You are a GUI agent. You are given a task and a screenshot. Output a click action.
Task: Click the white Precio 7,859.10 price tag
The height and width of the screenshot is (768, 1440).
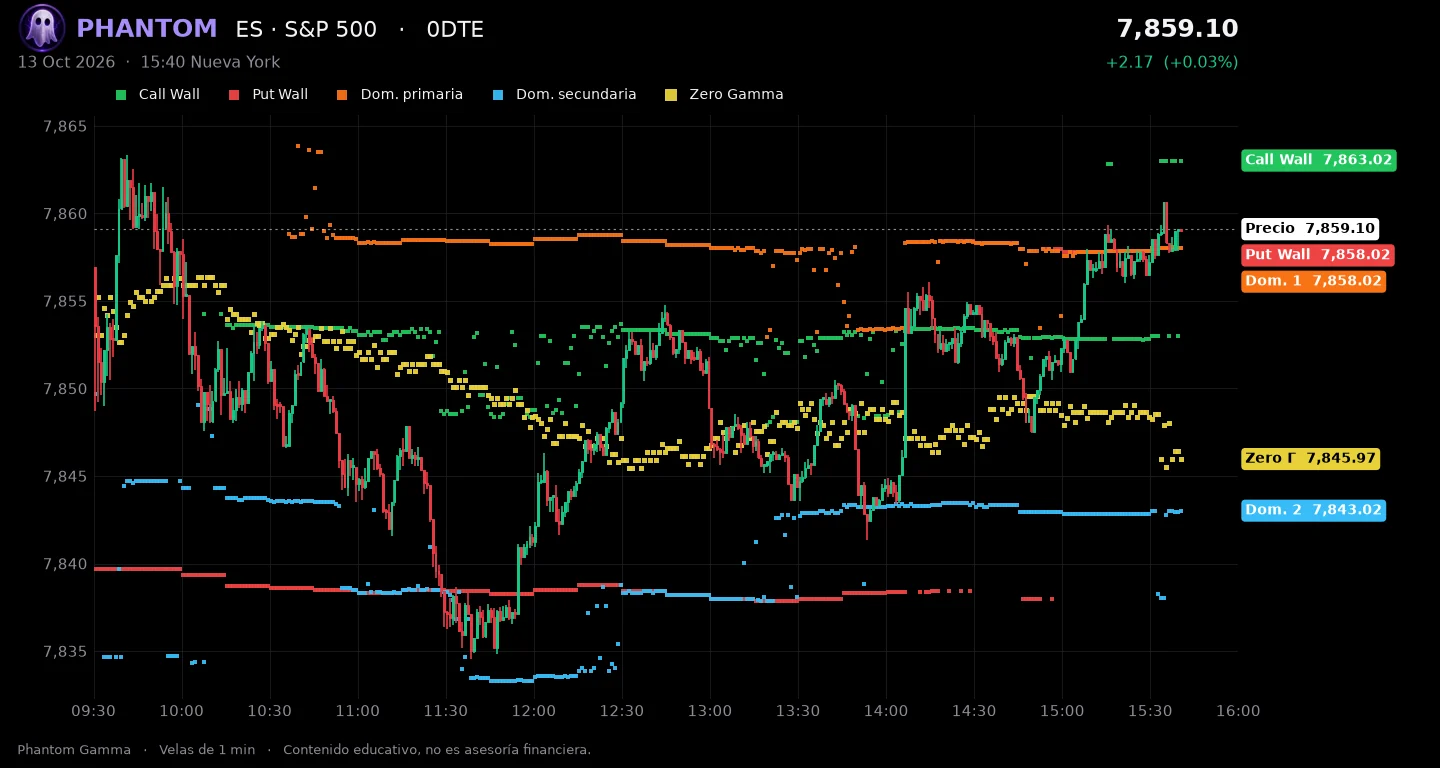tap(1310, 229)
